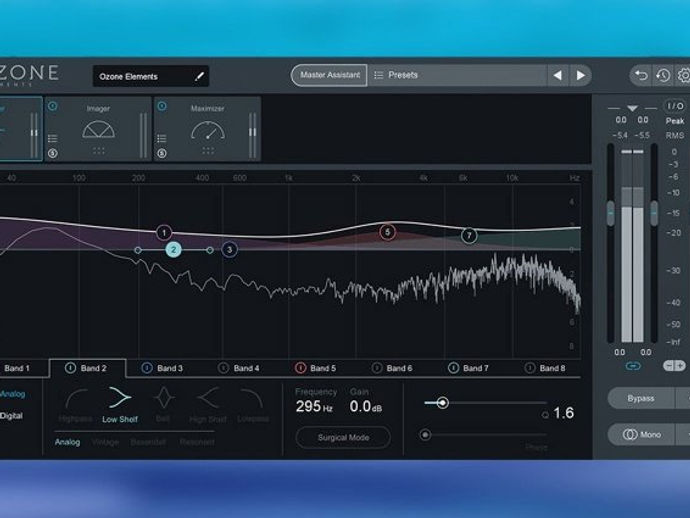Click the left Q handle of node 2
Image resolution: width=690 pixels, height=518 pixels.
tap(138, 250)
